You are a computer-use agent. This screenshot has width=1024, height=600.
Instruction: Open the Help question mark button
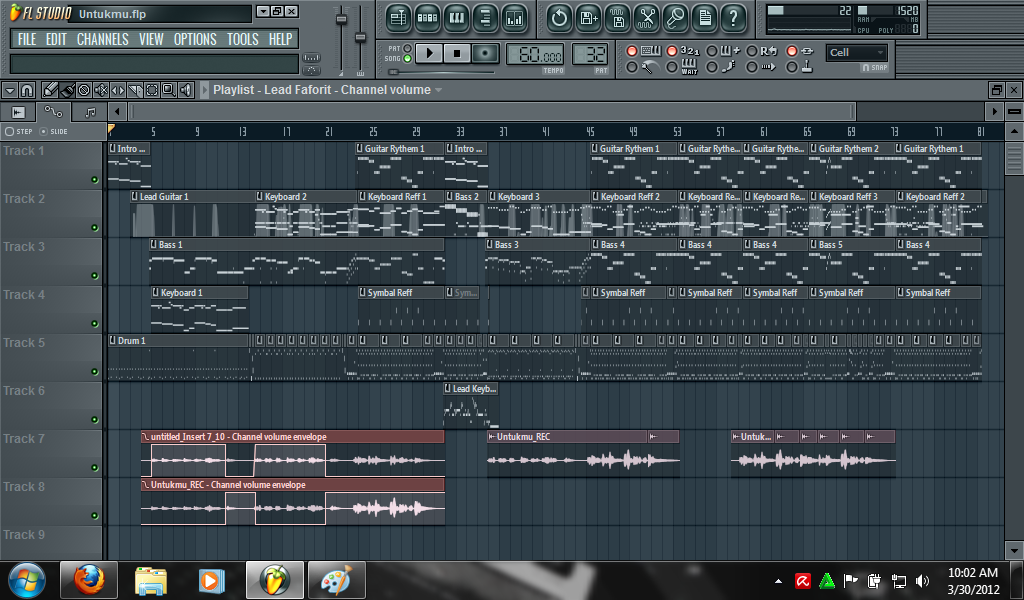[x=733, y=18]
